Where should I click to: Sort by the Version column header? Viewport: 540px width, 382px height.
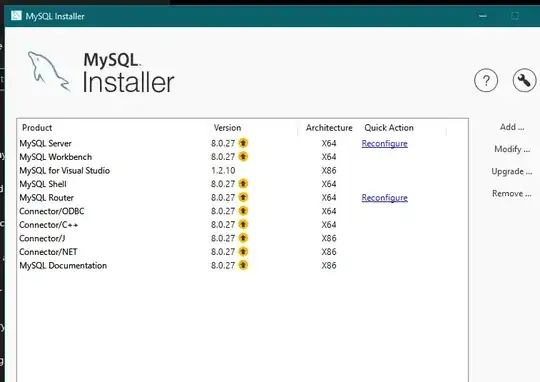pos(227,128)
